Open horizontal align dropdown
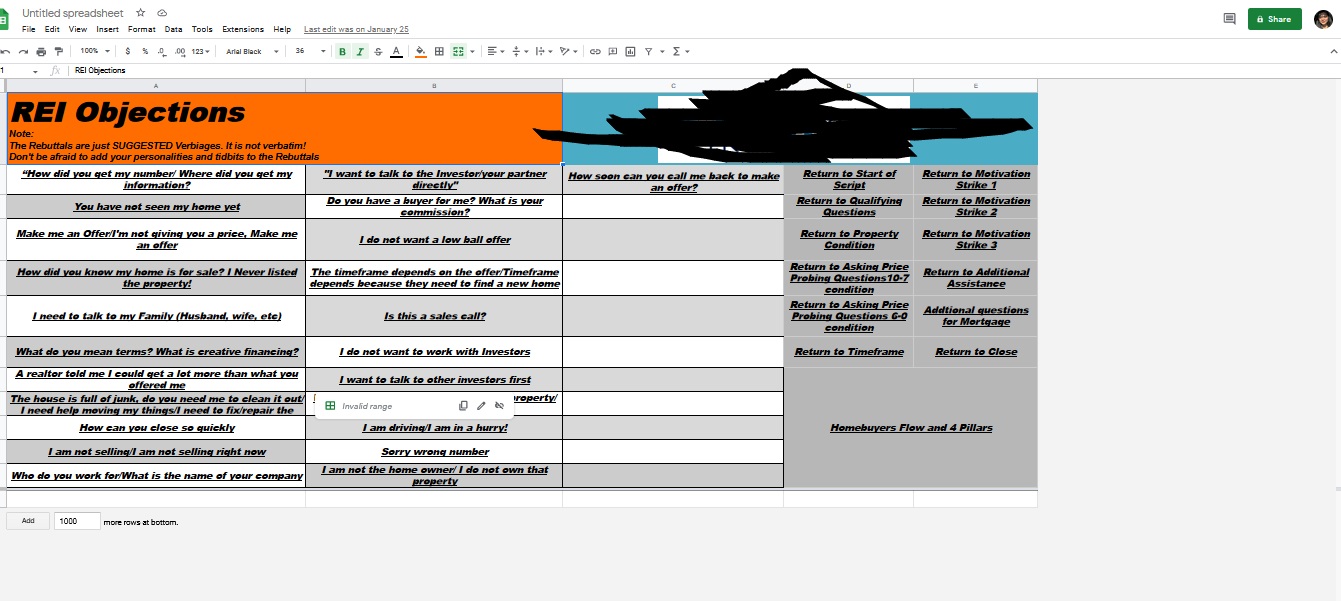This screenshot has width=1341, height=601. tap(495, 51)
